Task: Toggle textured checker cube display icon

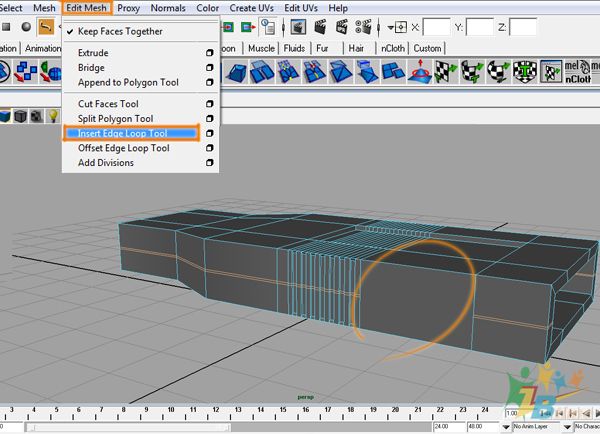Action: click(x=36, y=116)
